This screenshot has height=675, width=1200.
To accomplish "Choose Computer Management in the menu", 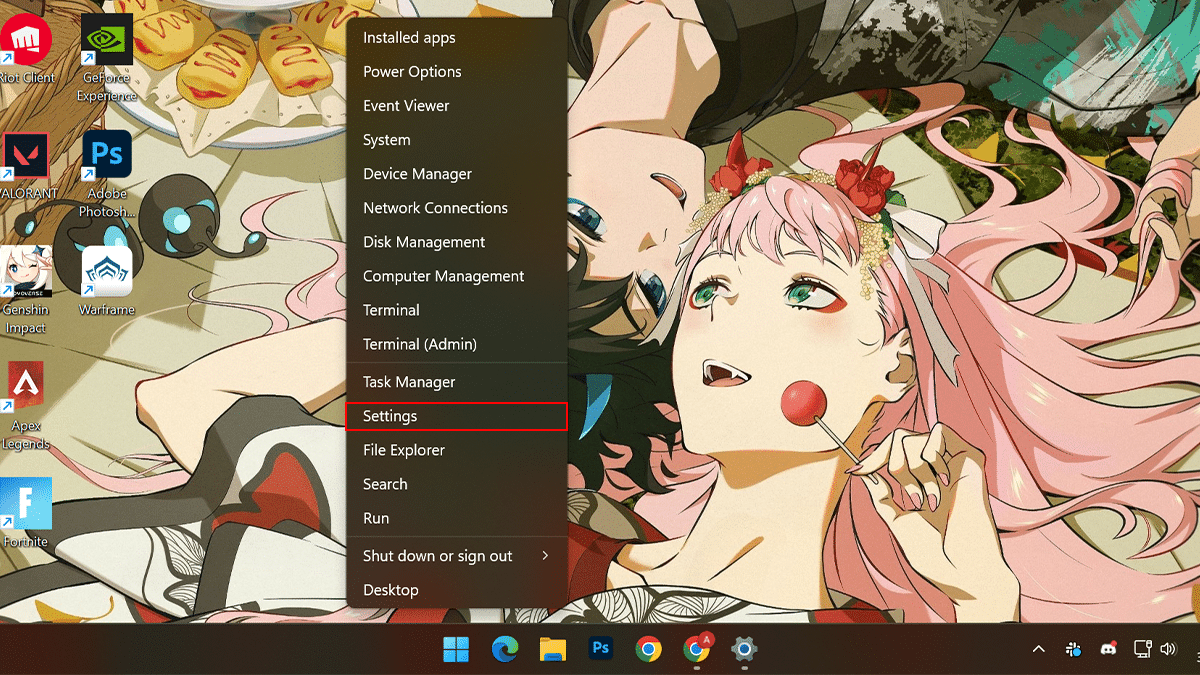I will point(457,276).
